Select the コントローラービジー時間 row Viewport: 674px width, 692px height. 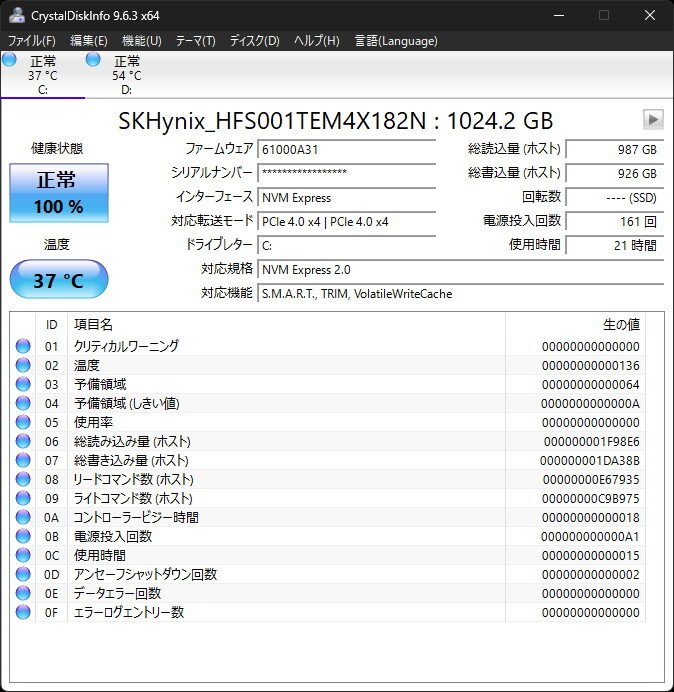coord(328,517)
